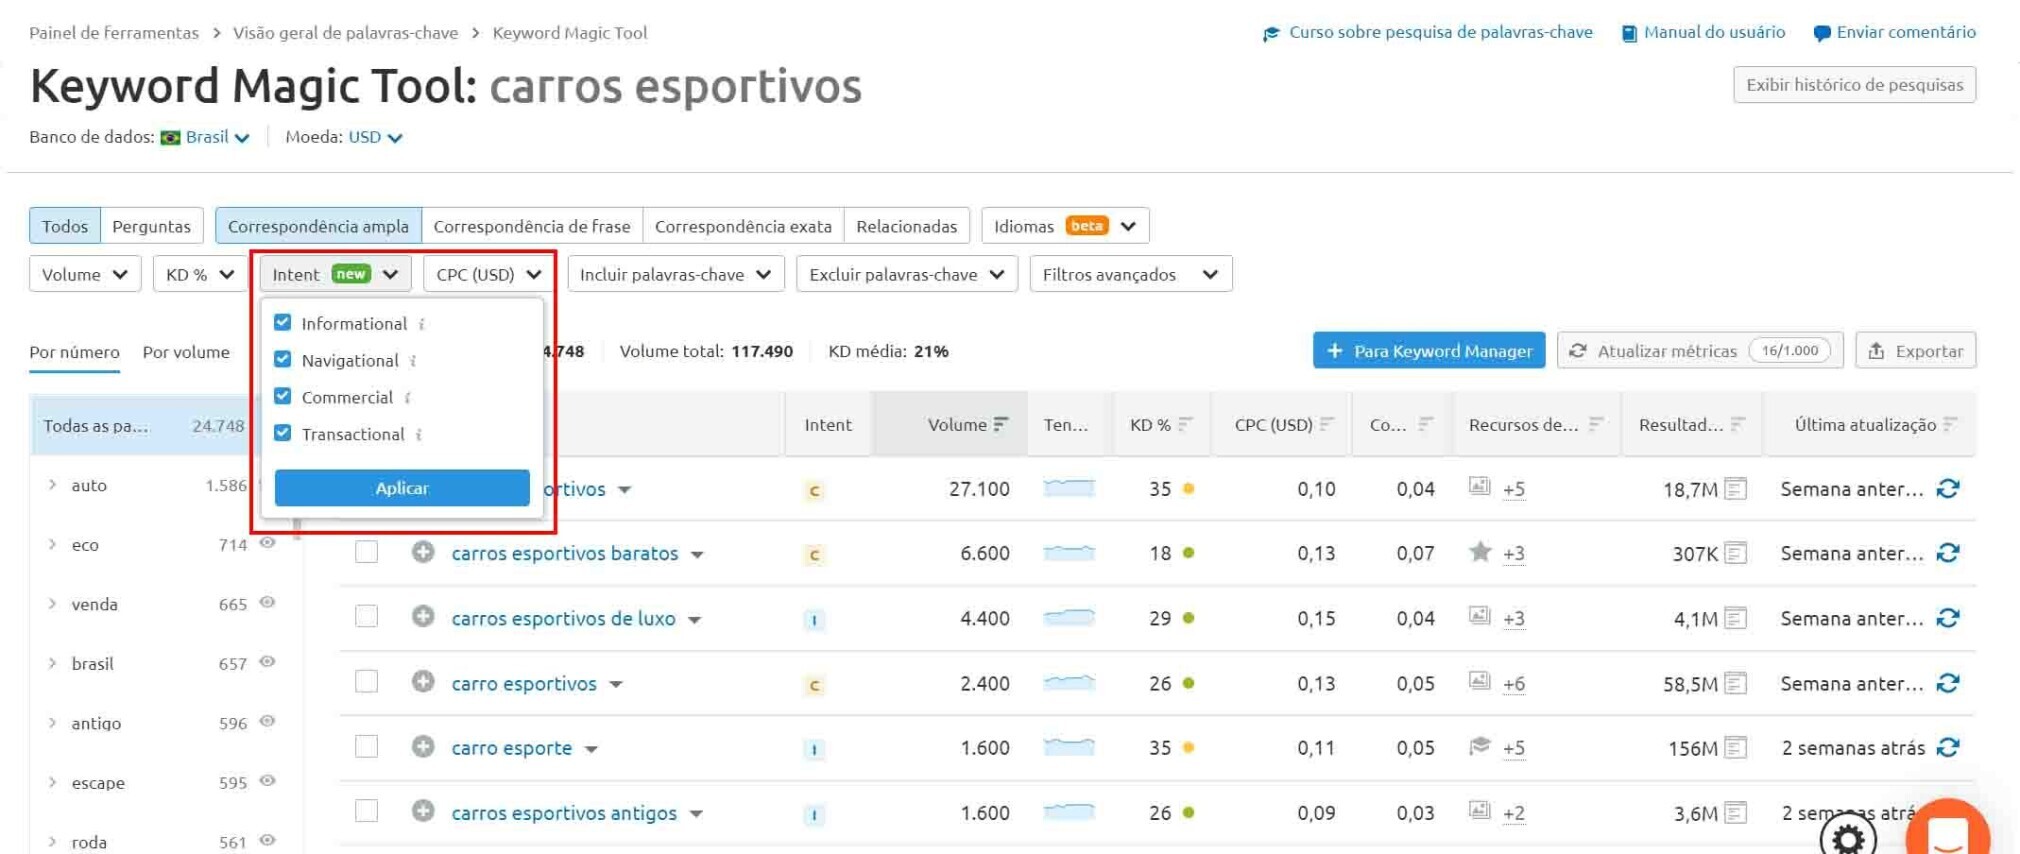Refresh metrics for carro esportivos row
The image size is (2020, 854).
1947,683
